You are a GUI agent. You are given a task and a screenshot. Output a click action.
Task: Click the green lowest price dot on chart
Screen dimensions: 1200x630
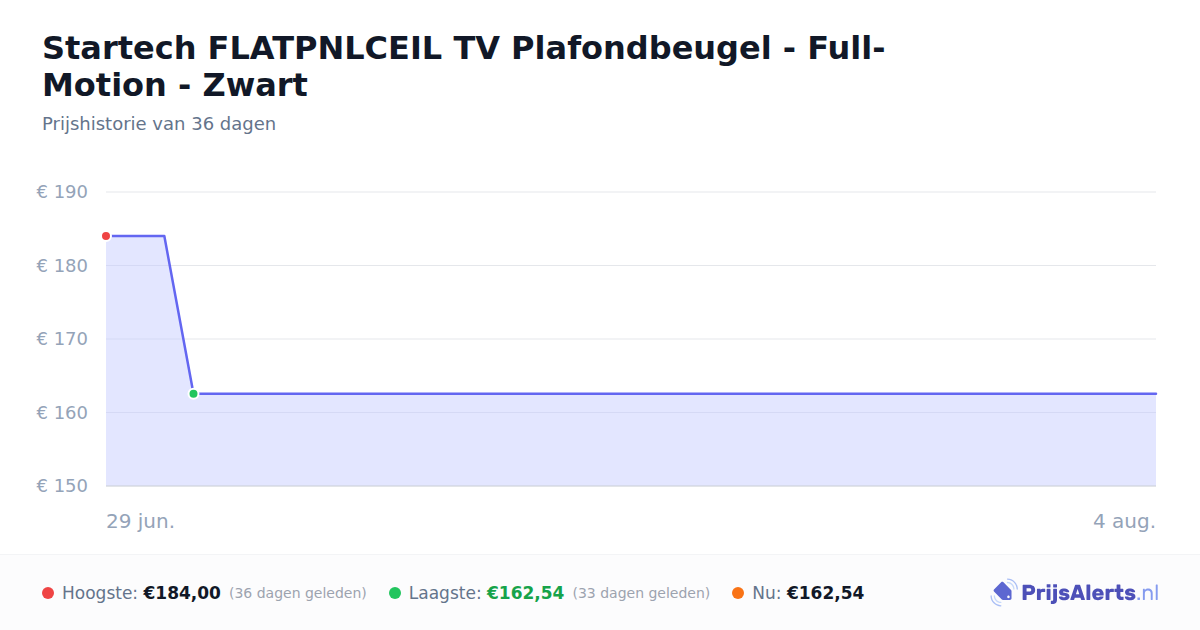[193, 394]
